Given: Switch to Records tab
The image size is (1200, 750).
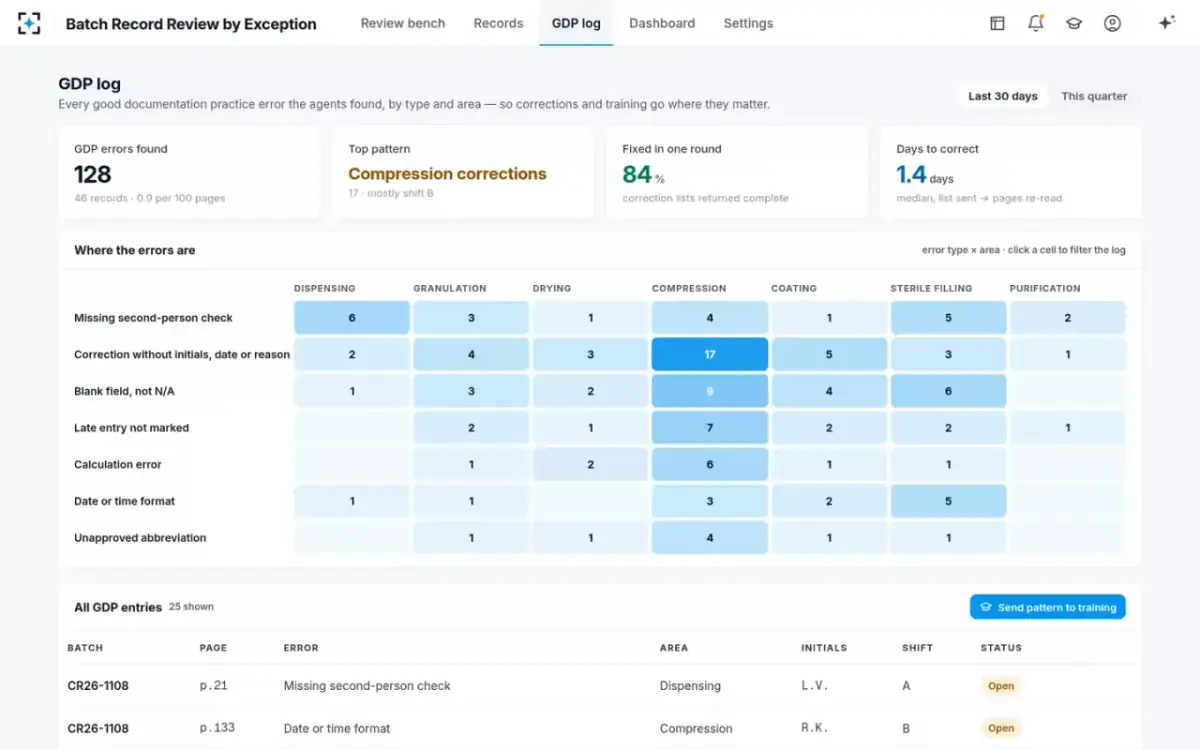Looking at the screenshot, I should click(x=498, y=23).
